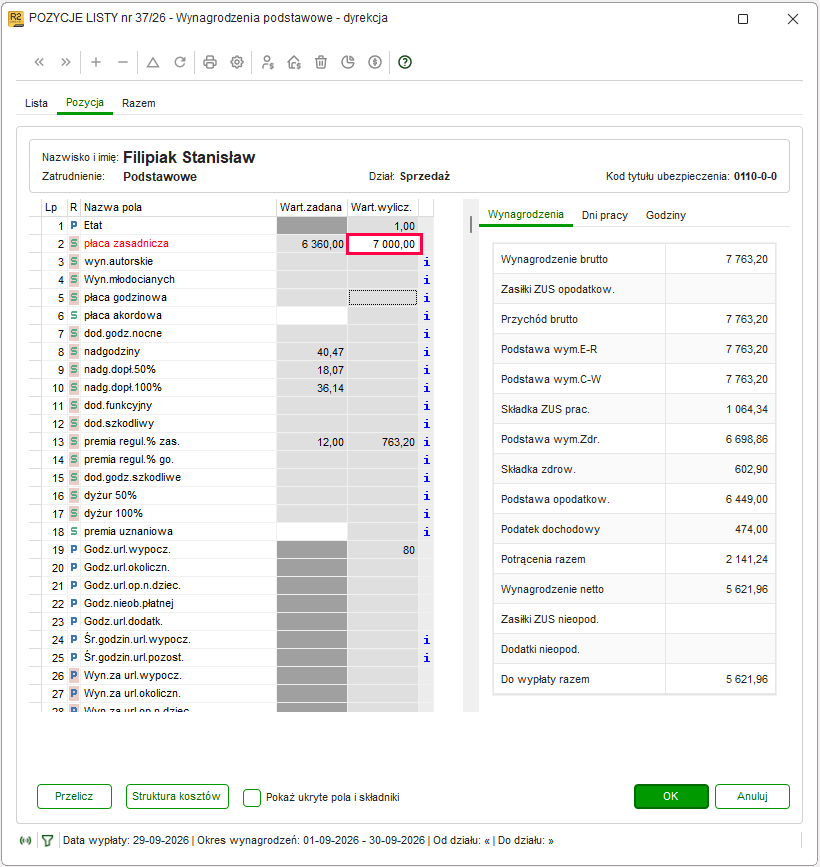Click info icon for Śr.godzin.url.wypocz. row
The image size is (820, 867).
(x=426, y=640)
